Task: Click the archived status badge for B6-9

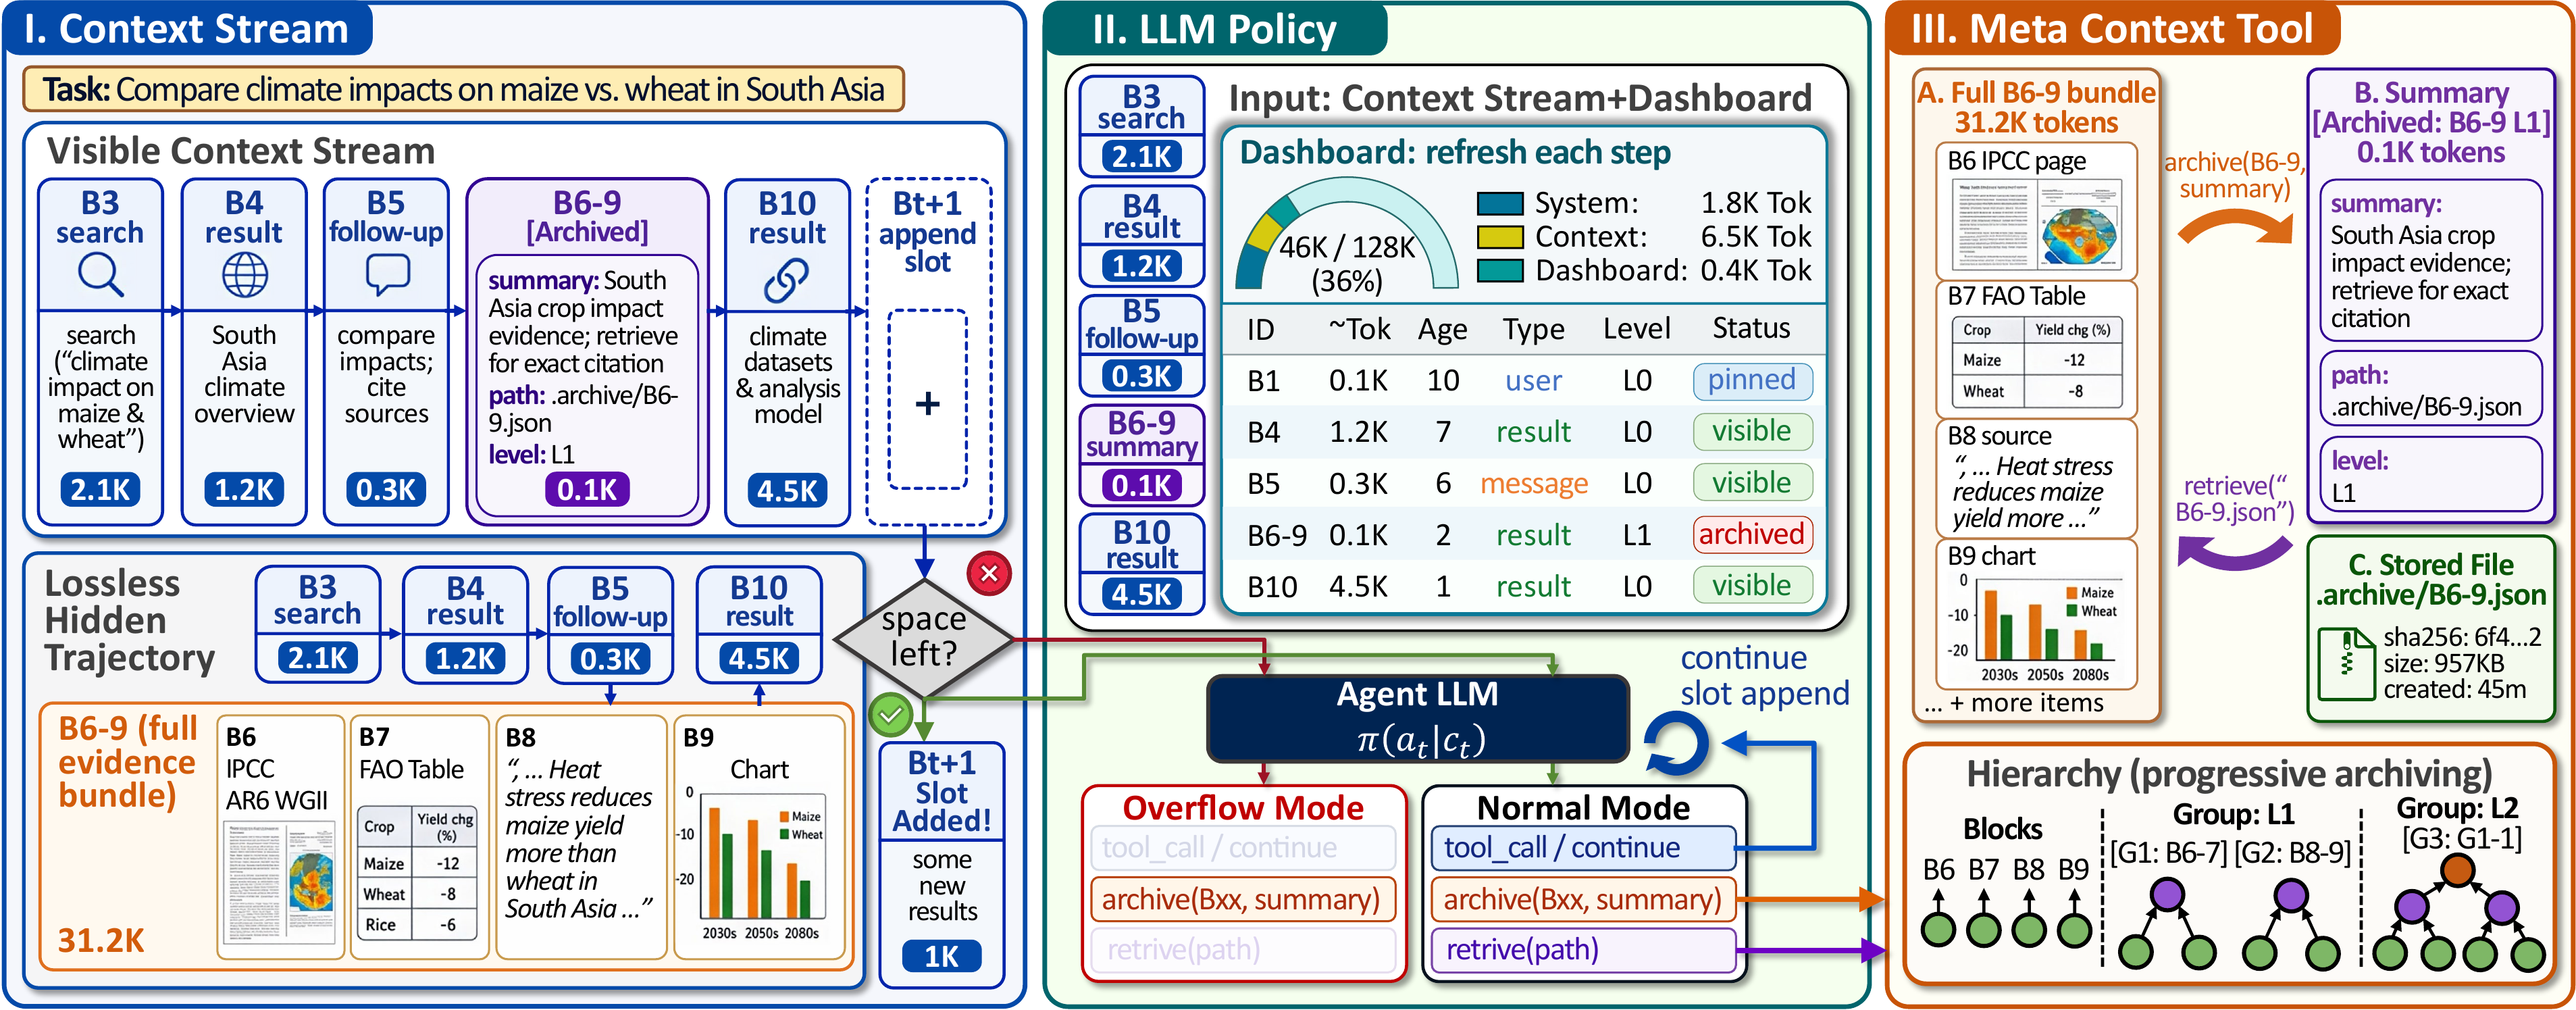Action: (1752, 534)
